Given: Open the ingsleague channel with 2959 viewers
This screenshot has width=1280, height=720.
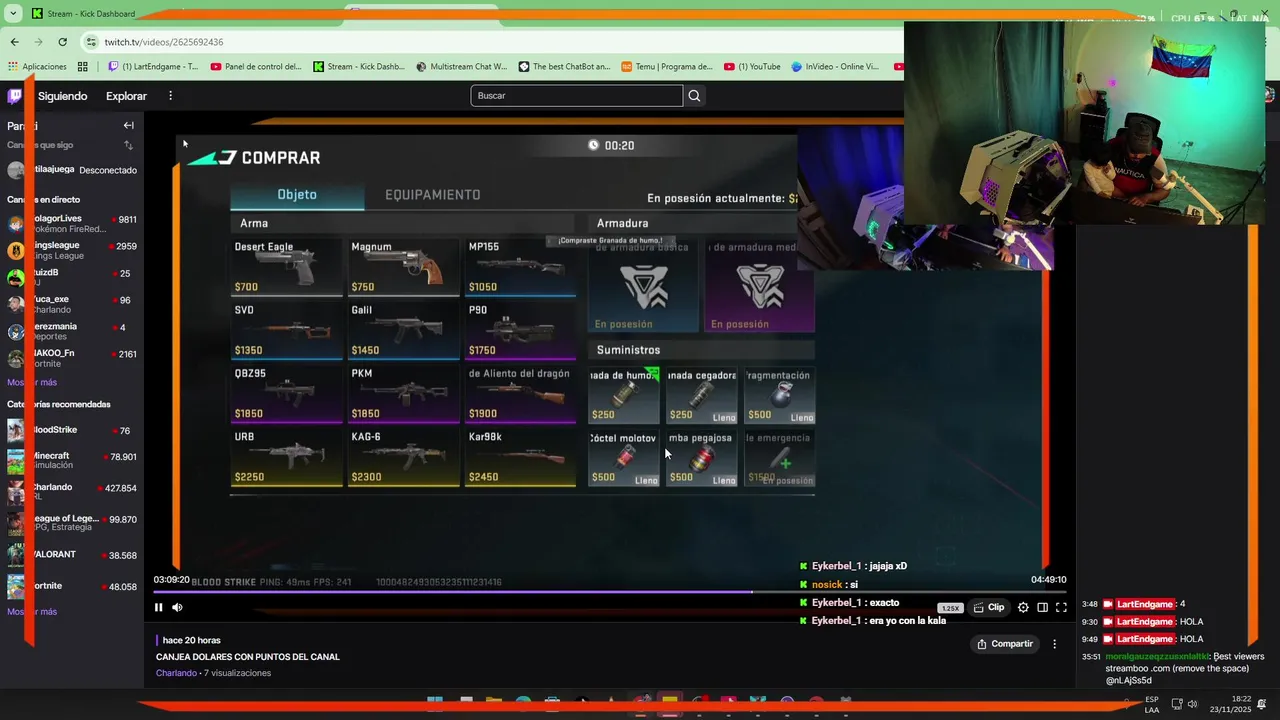Looking at the screenshot, I should 72,250.
